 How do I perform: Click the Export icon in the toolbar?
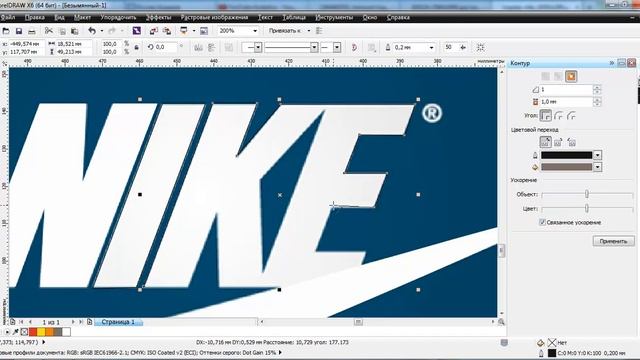click(x=167, y=31)
